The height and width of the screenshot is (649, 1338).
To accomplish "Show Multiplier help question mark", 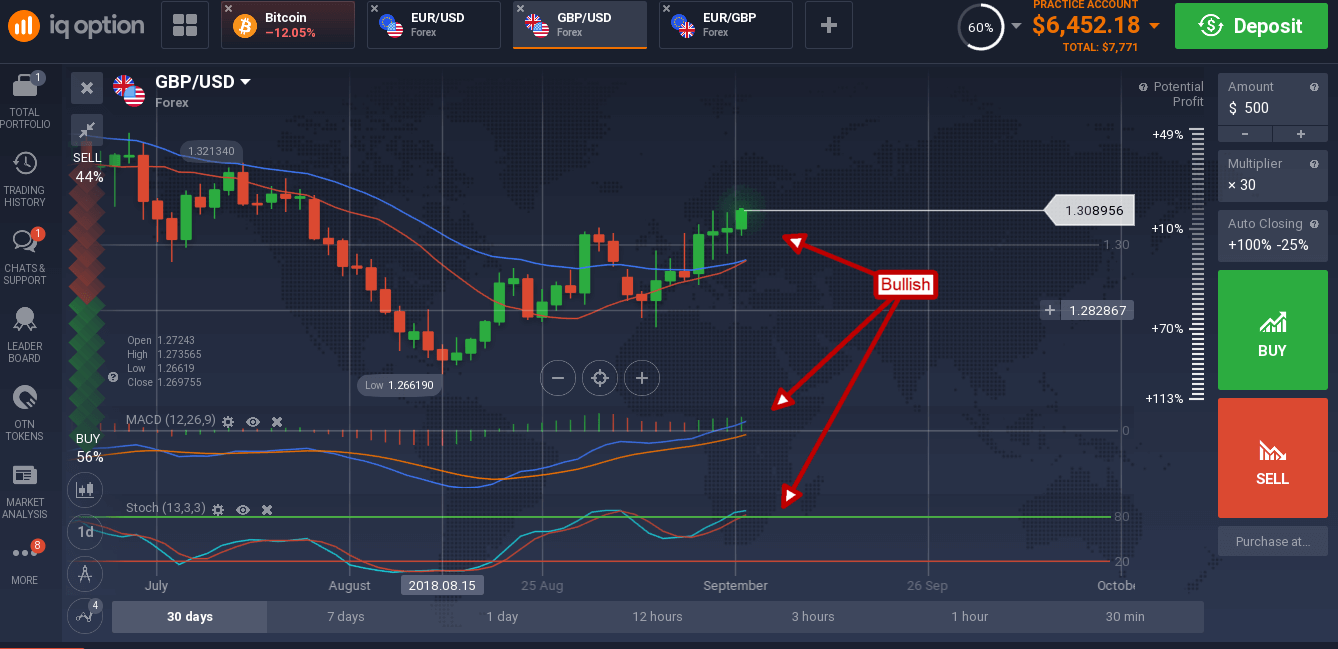I will pos(1314,164).
